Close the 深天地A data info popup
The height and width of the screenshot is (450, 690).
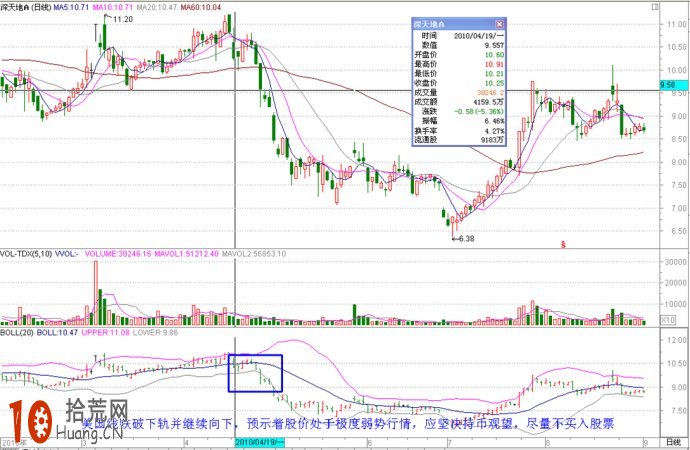(x=499, y=24)
